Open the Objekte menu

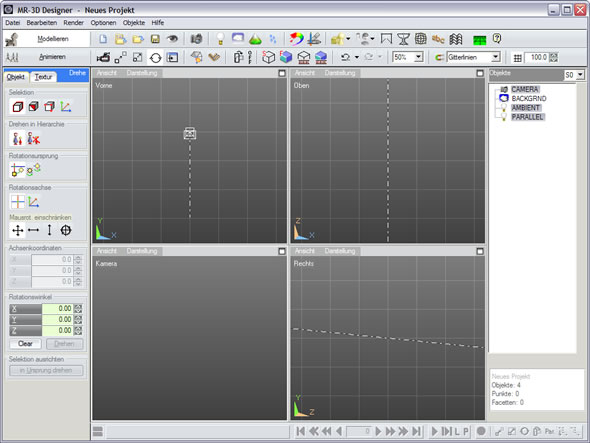coord(134,23)
